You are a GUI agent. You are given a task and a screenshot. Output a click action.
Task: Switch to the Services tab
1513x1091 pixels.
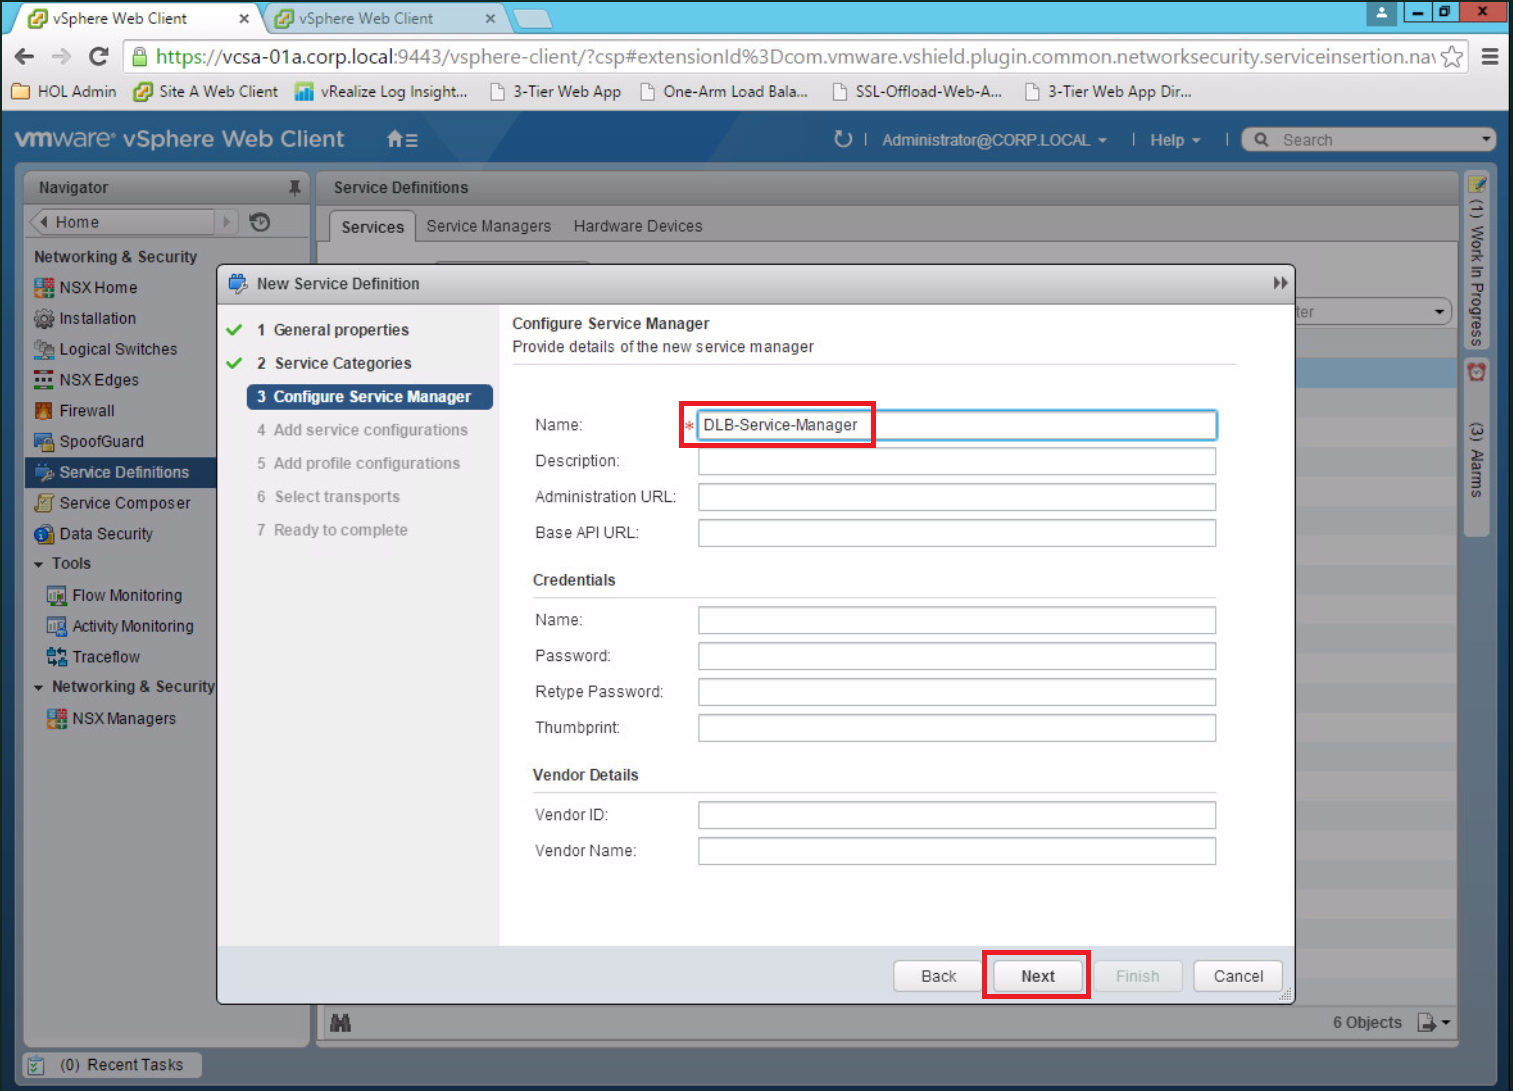coord(373,227)
